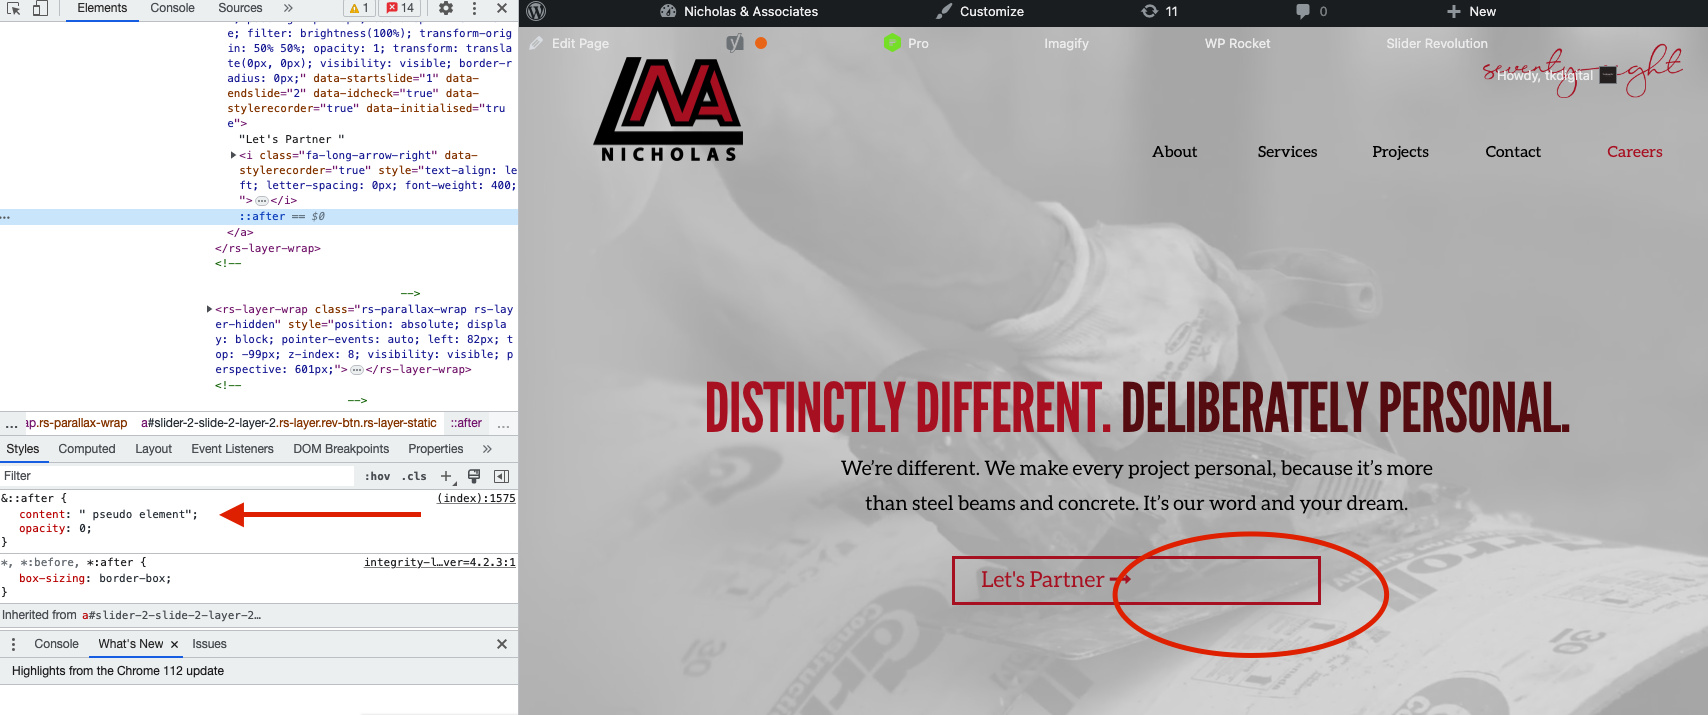Open DevTools three-dot customize menu
Screen dimensions: 1708x715
click(474, 8)
